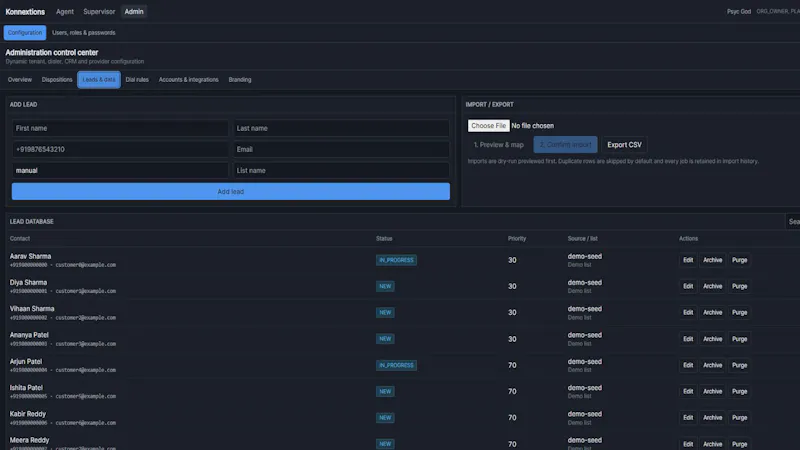Click Choose File to upload CSV
Viewport: 800px width, 450px height.
tap(488, 126)
